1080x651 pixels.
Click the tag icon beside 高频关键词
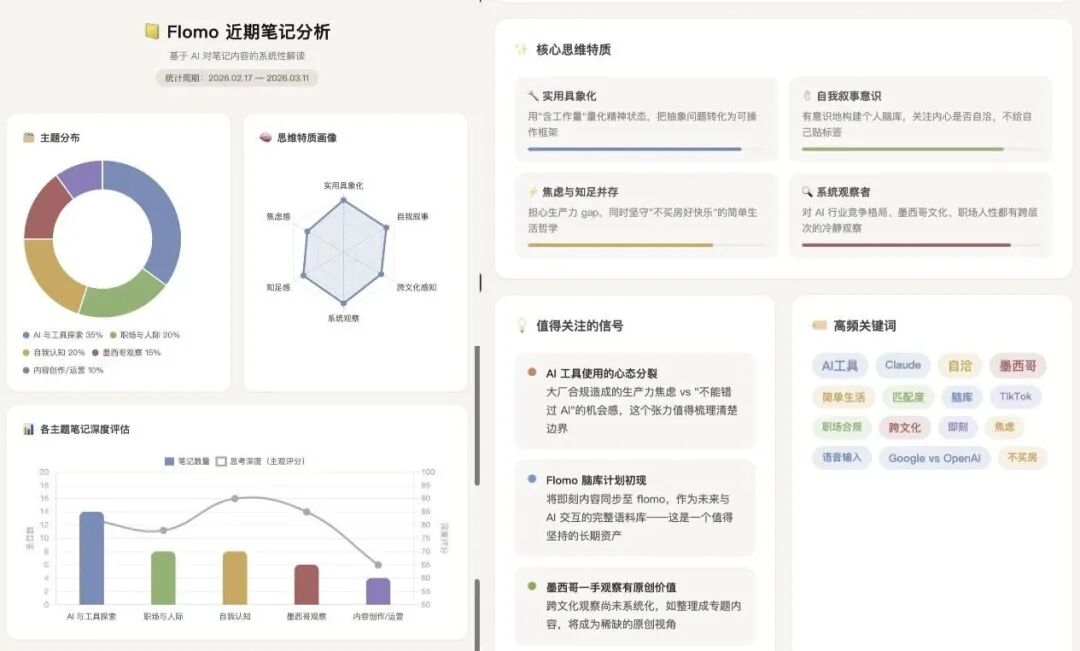[x=819, y=325]
